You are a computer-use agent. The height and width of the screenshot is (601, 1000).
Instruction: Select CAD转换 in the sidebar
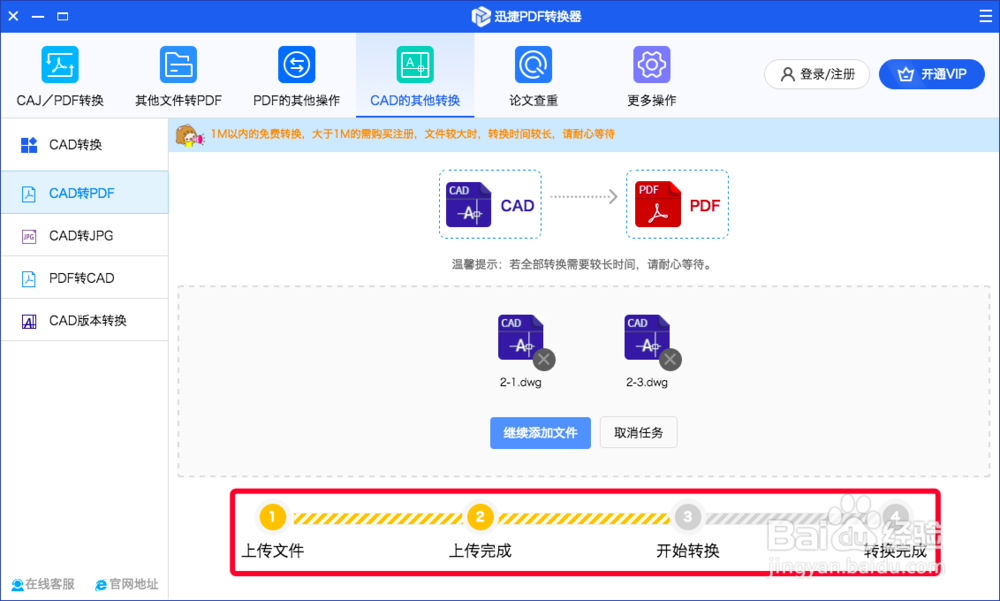(84, 145)
